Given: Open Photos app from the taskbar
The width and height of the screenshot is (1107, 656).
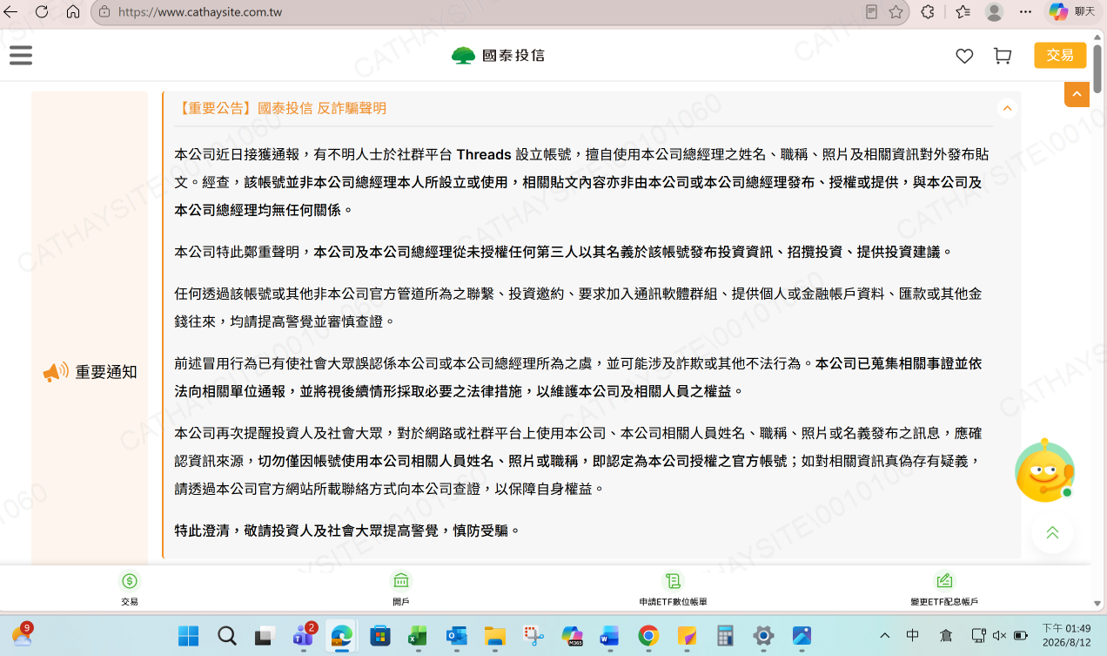Looking at the screenshot, I should tap(801, 636).
